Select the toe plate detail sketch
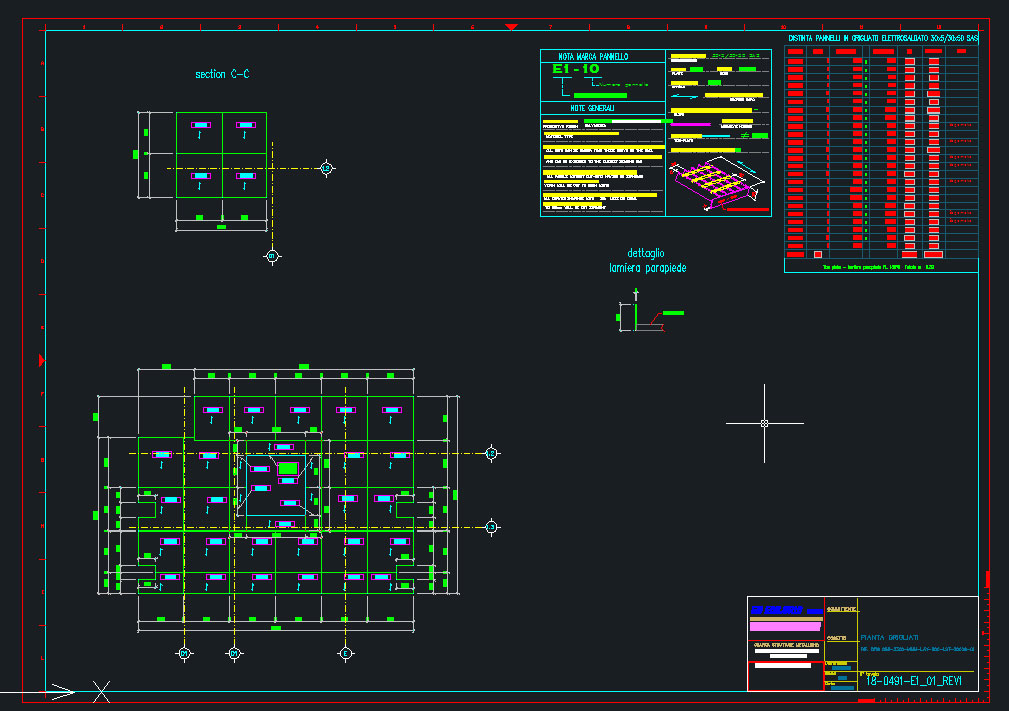The width and height of the screenshot is (1009, 711). 650,312
